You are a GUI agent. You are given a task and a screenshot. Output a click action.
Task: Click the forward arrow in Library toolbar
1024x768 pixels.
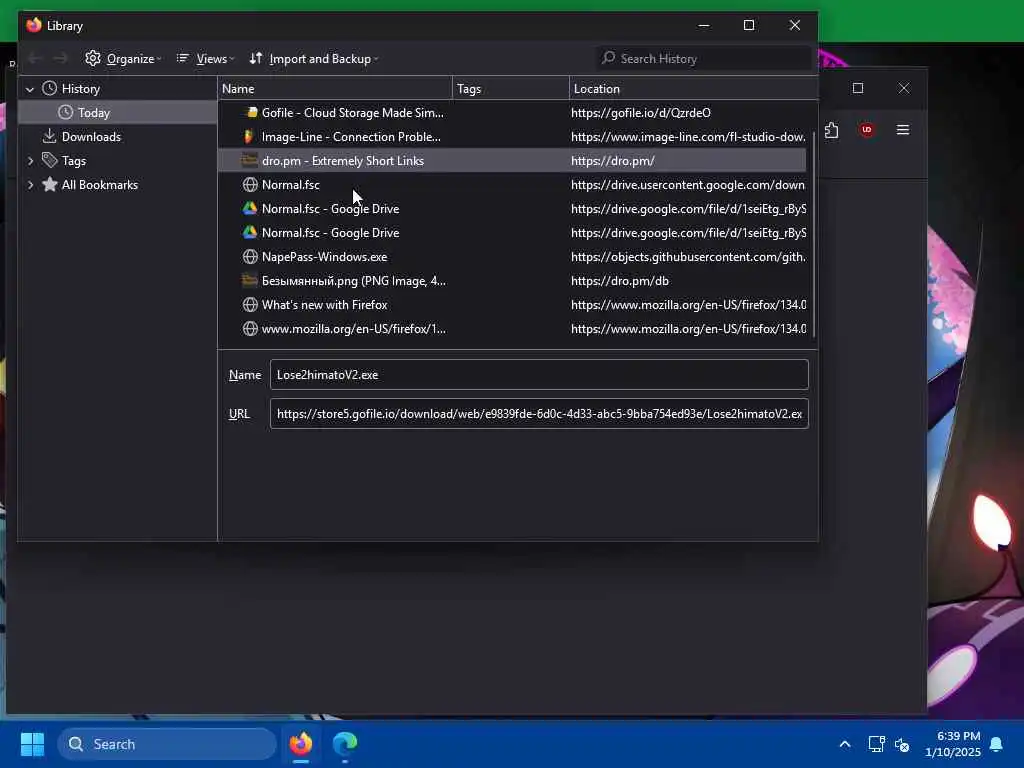[x=61, y=59]
